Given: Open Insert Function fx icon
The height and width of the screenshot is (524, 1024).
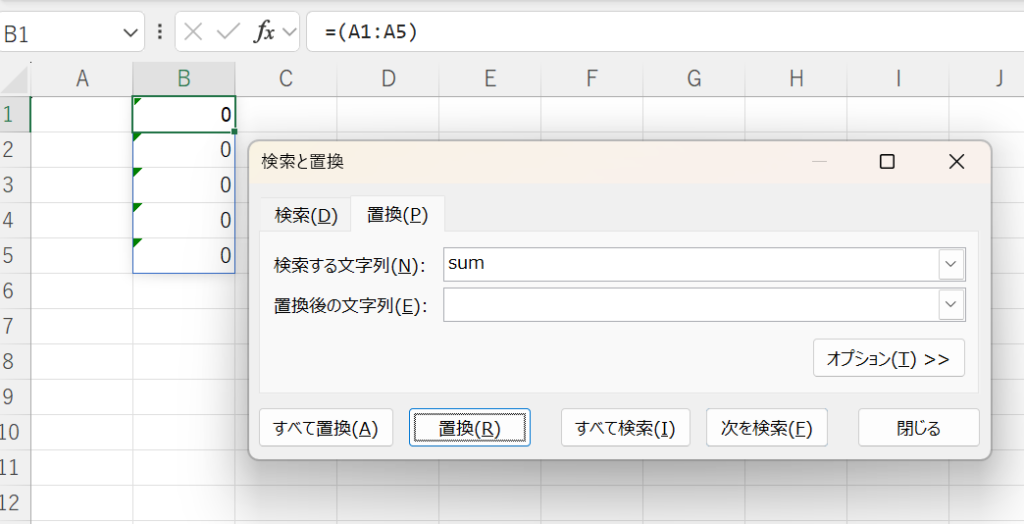Looking at the screenshot, I should coord(264,31).
